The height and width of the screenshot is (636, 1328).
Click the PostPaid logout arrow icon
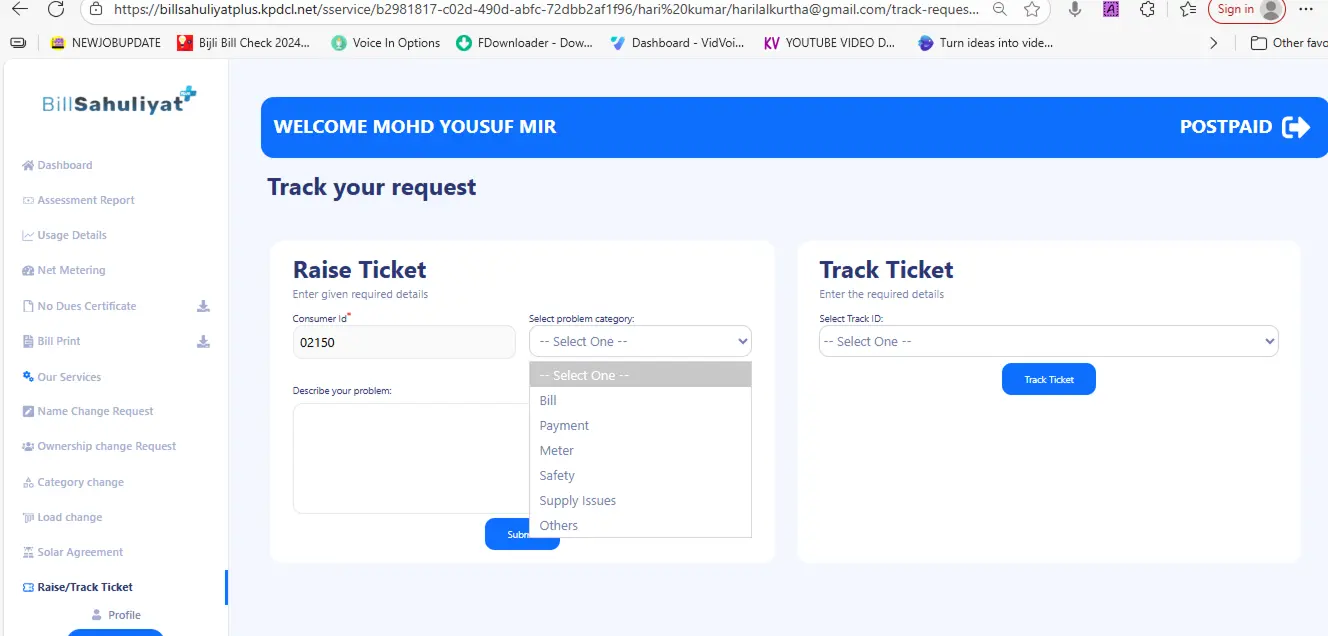click(1296, 127)
